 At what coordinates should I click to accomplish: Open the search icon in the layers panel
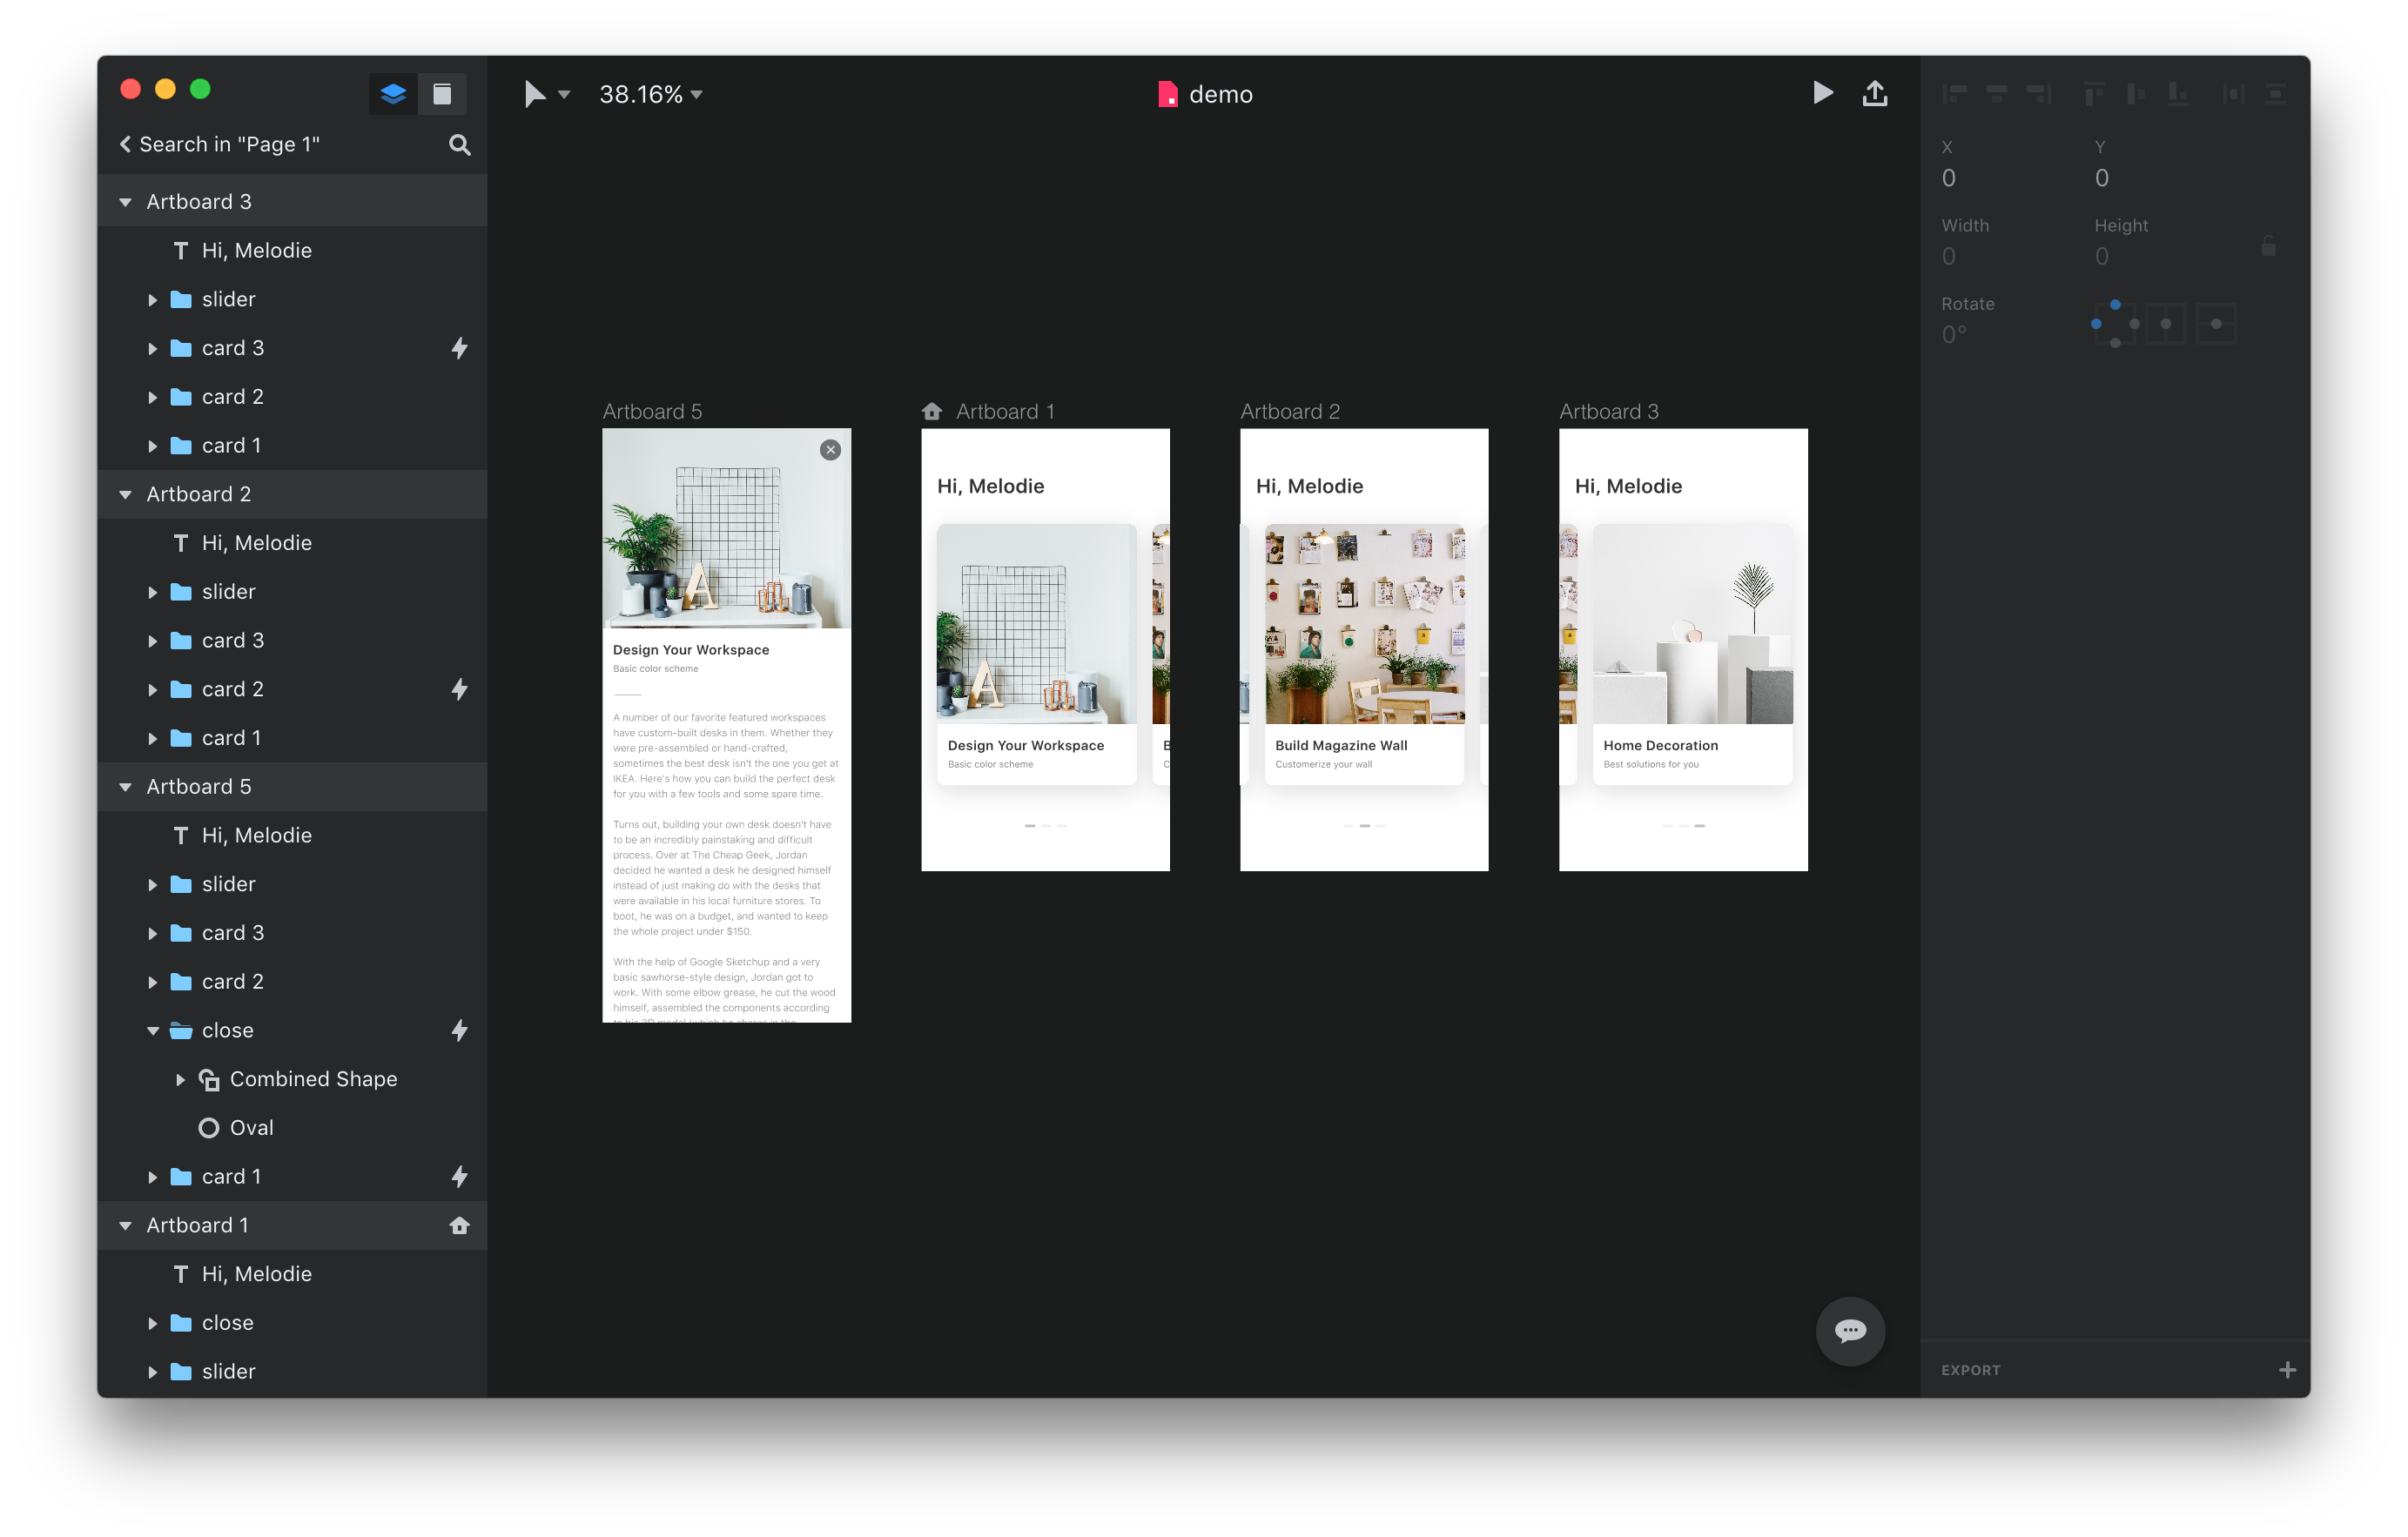(459, 144)
